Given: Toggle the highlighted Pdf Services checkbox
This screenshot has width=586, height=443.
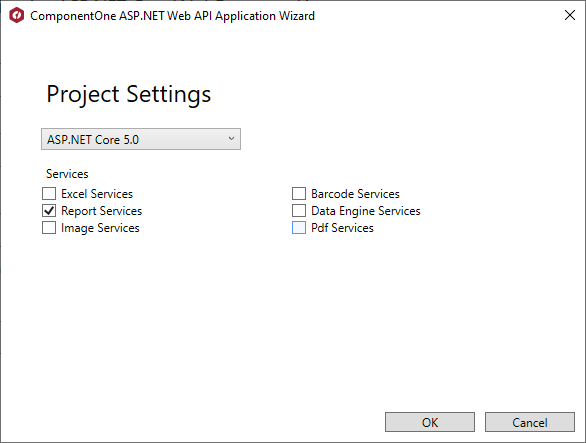Looking at the screenshot, I should (x=299, y=228).
